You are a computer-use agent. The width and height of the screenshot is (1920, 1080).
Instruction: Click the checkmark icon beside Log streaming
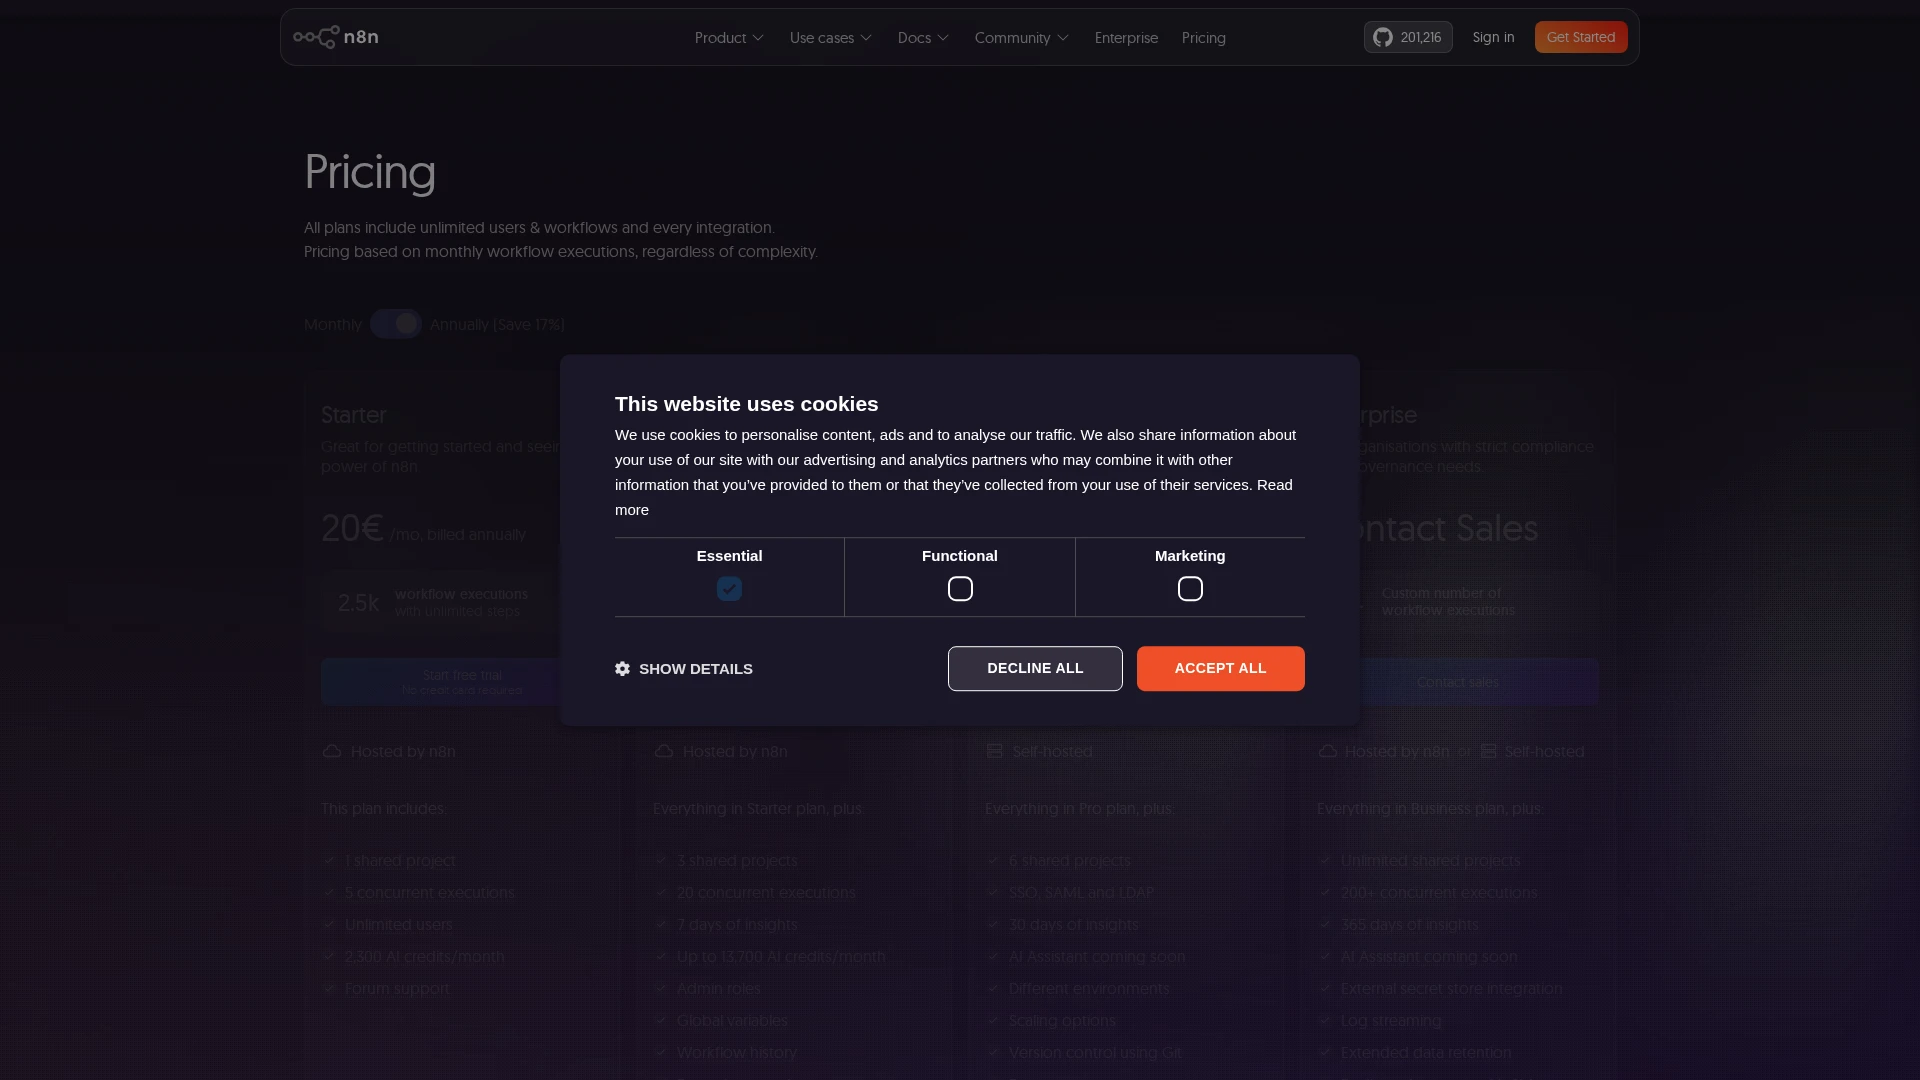[1325, 1020]
